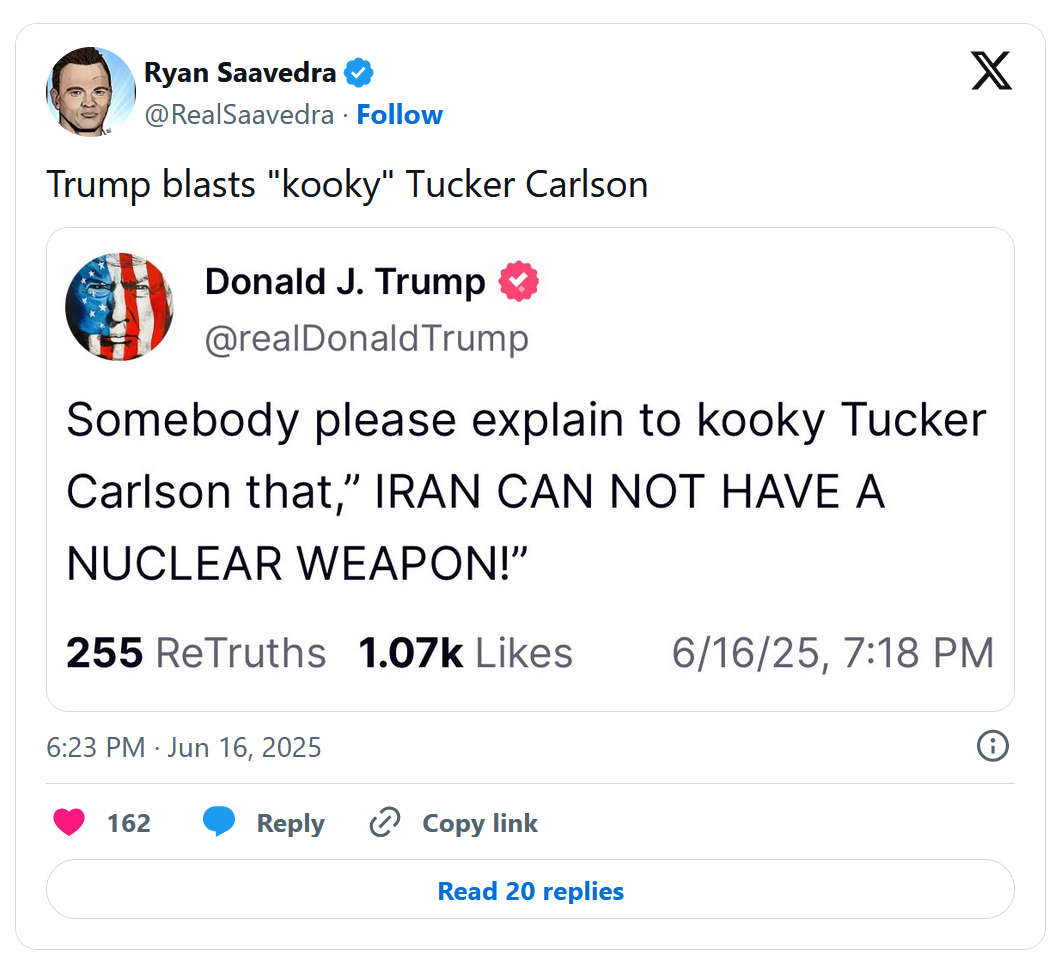Screen dimensions: 1061x967
Task: Click Donald J. Trump's red verified badge
Action: coord(519,282)
